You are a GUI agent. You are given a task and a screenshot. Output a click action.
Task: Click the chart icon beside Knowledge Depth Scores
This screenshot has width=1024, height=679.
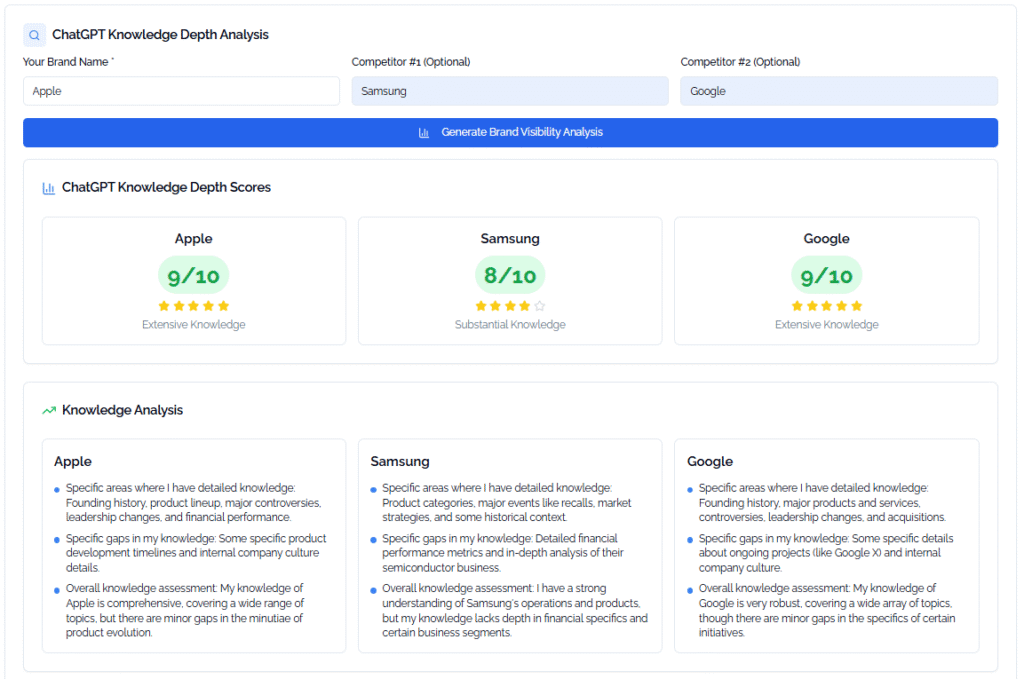click(48, 188)
